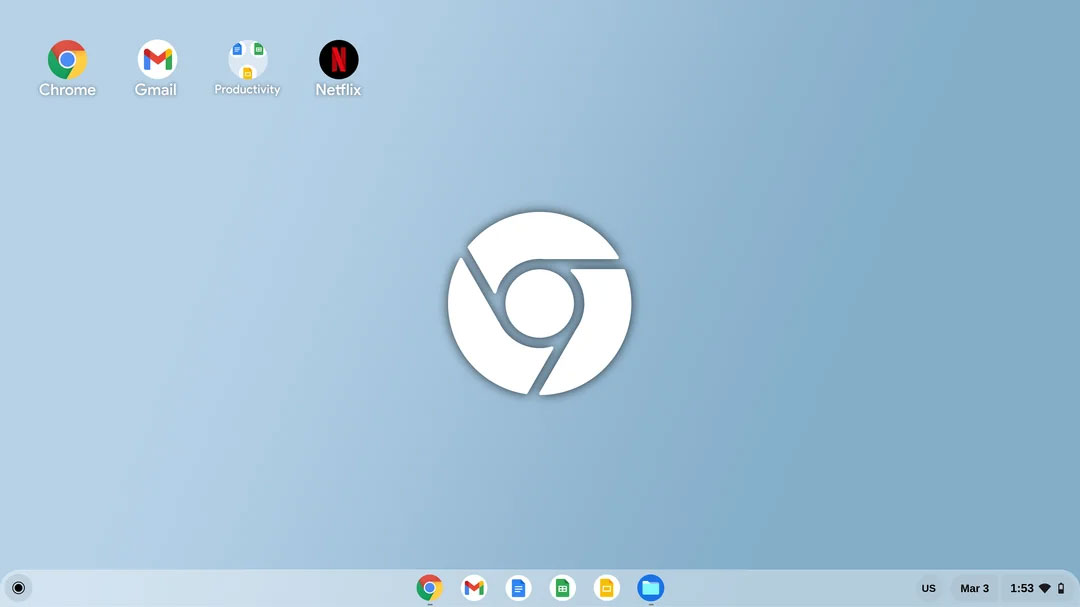
Task: Open the app Launcher button
Action: 18,587
